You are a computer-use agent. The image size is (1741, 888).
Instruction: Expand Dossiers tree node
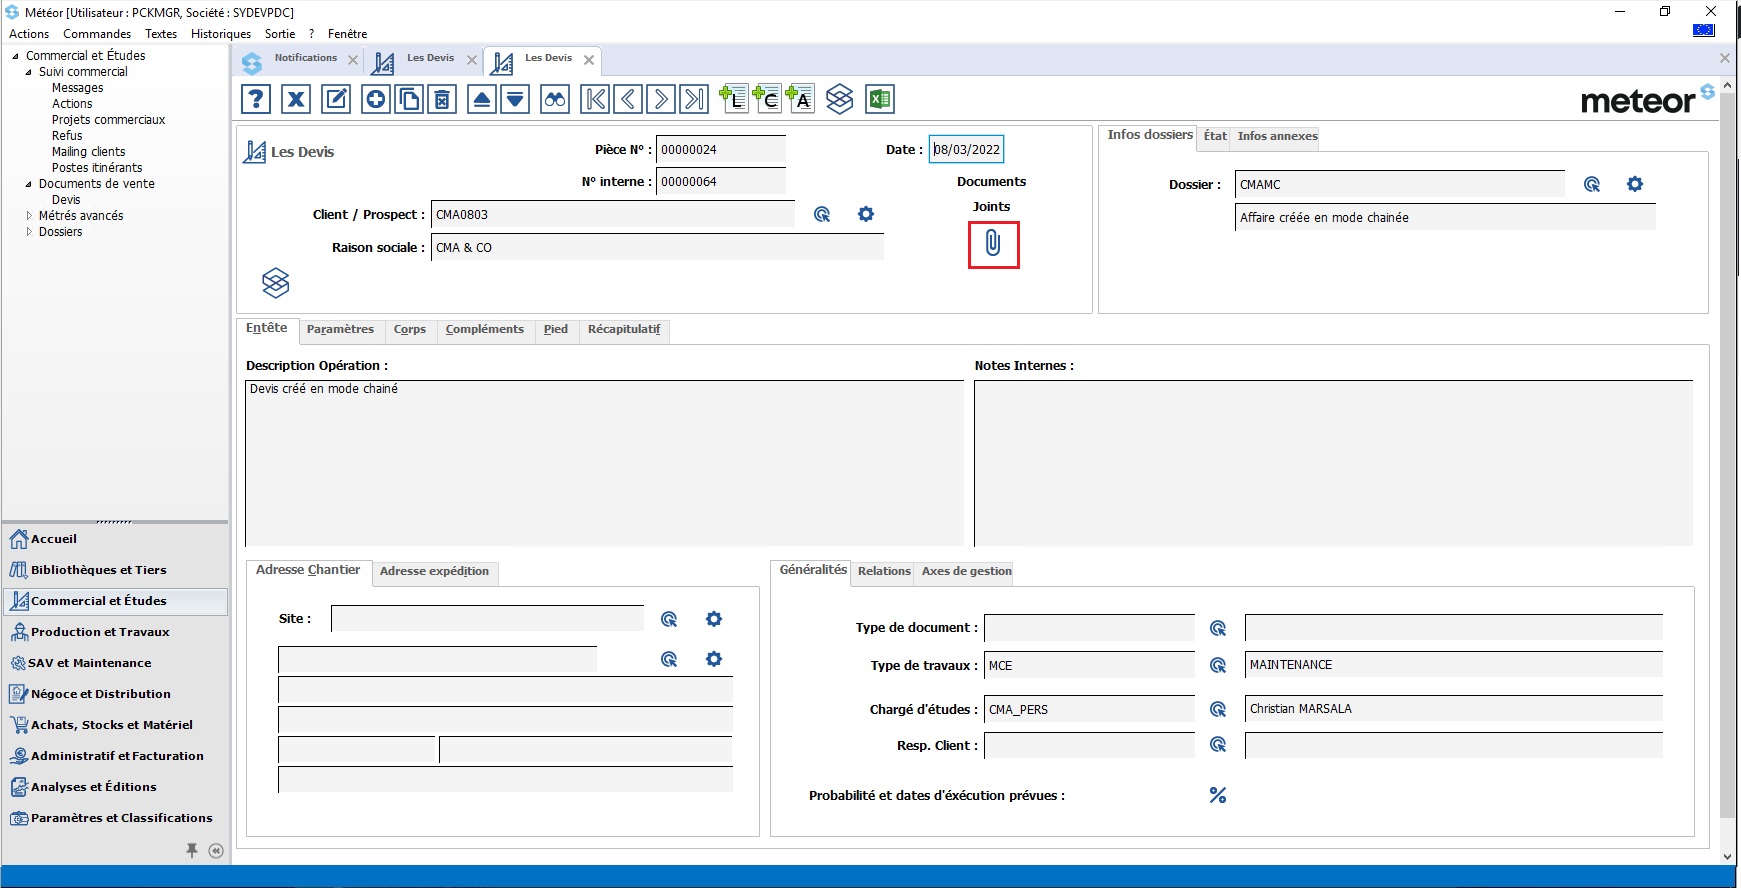tap(28, 232)
